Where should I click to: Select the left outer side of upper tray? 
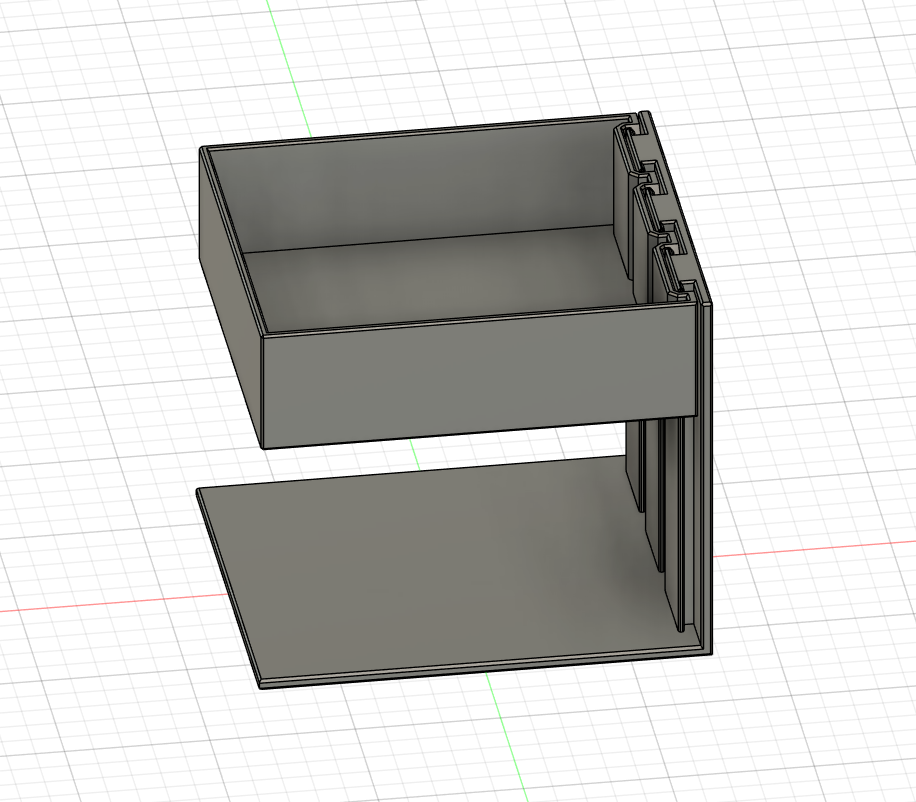click(230, 298)
